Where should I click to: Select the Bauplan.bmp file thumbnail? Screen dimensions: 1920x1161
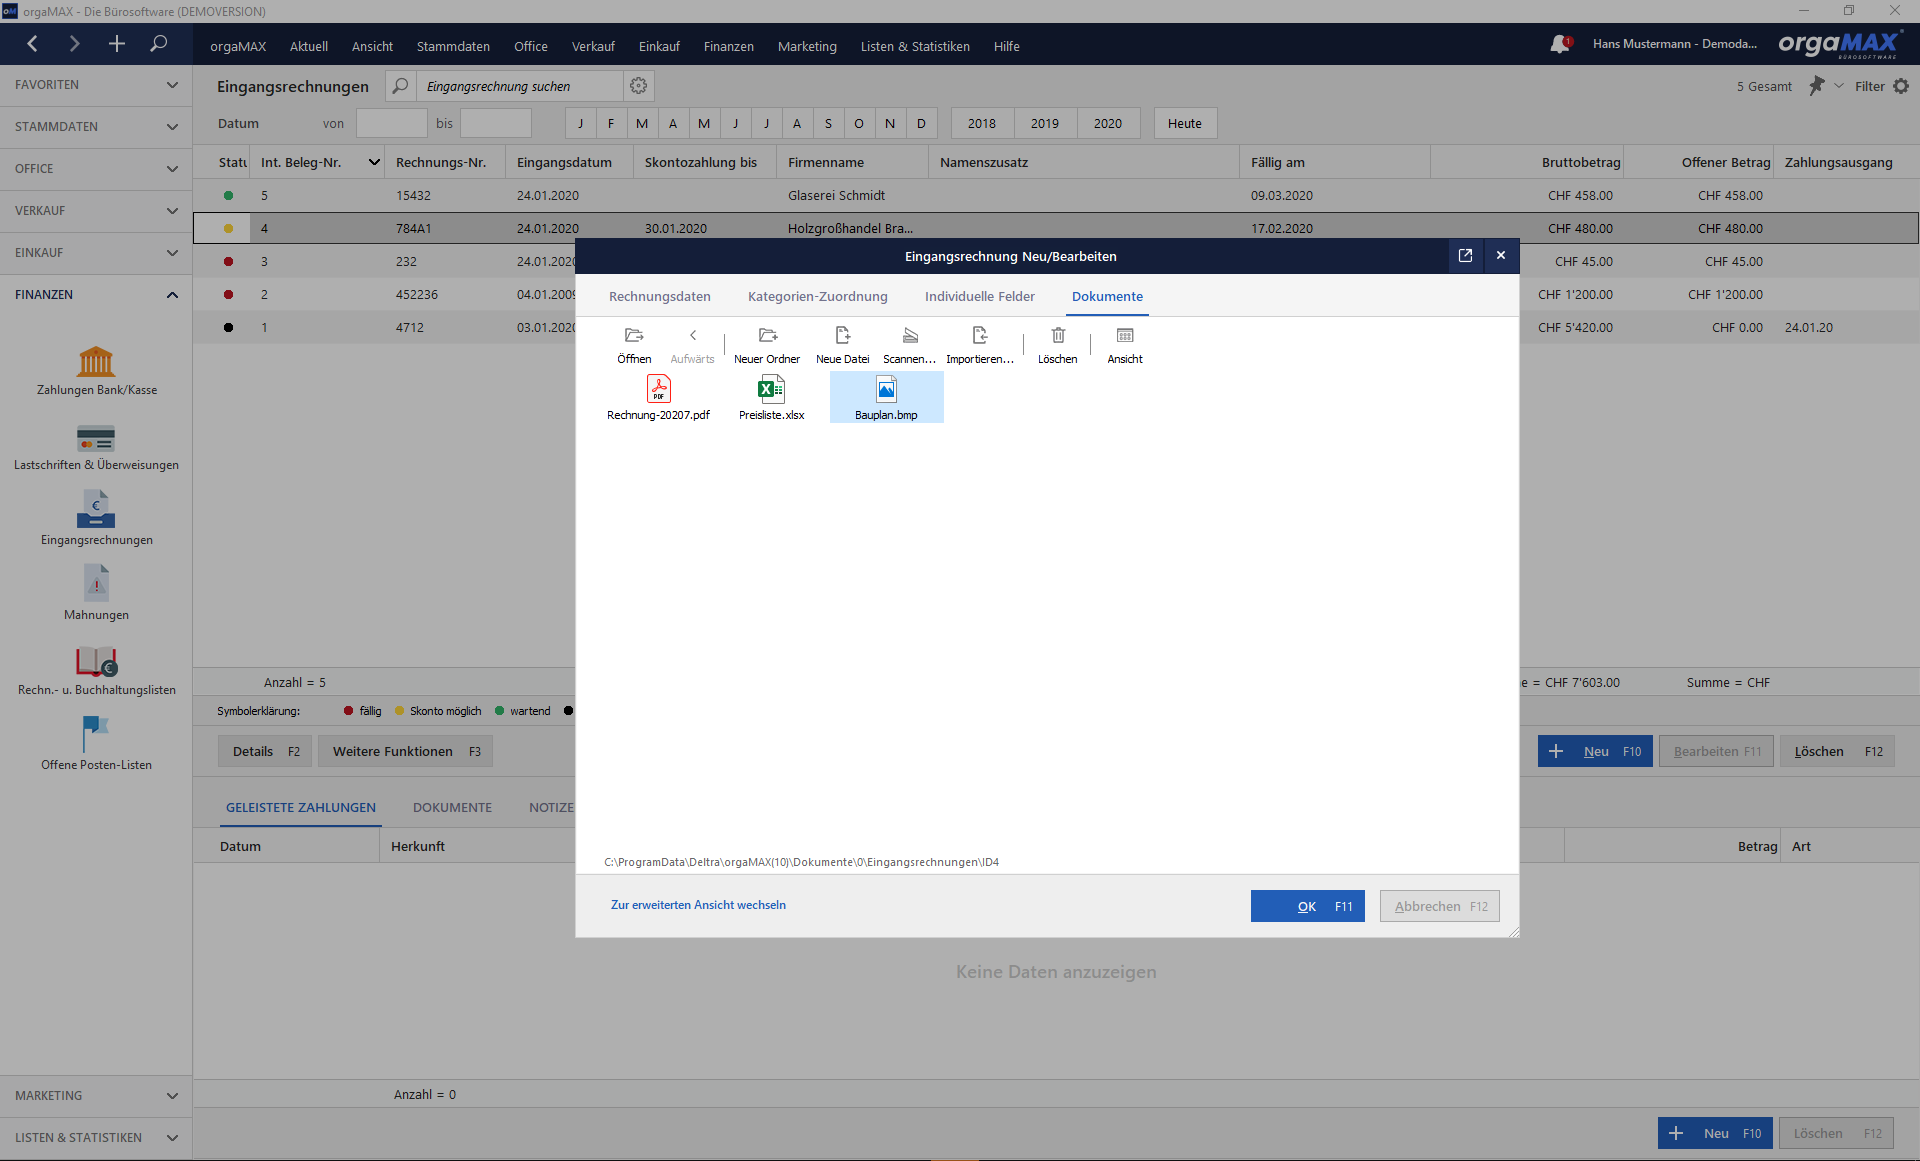886,397
